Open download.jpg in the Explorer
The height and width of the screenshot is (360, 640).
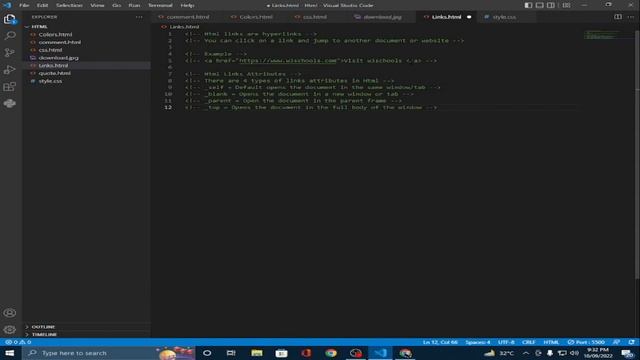tap(58, 58)
